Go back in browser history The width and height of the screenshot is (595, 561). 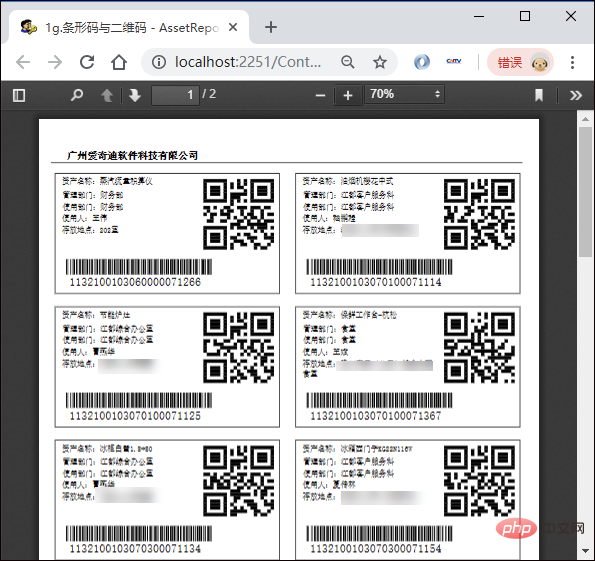23,62
